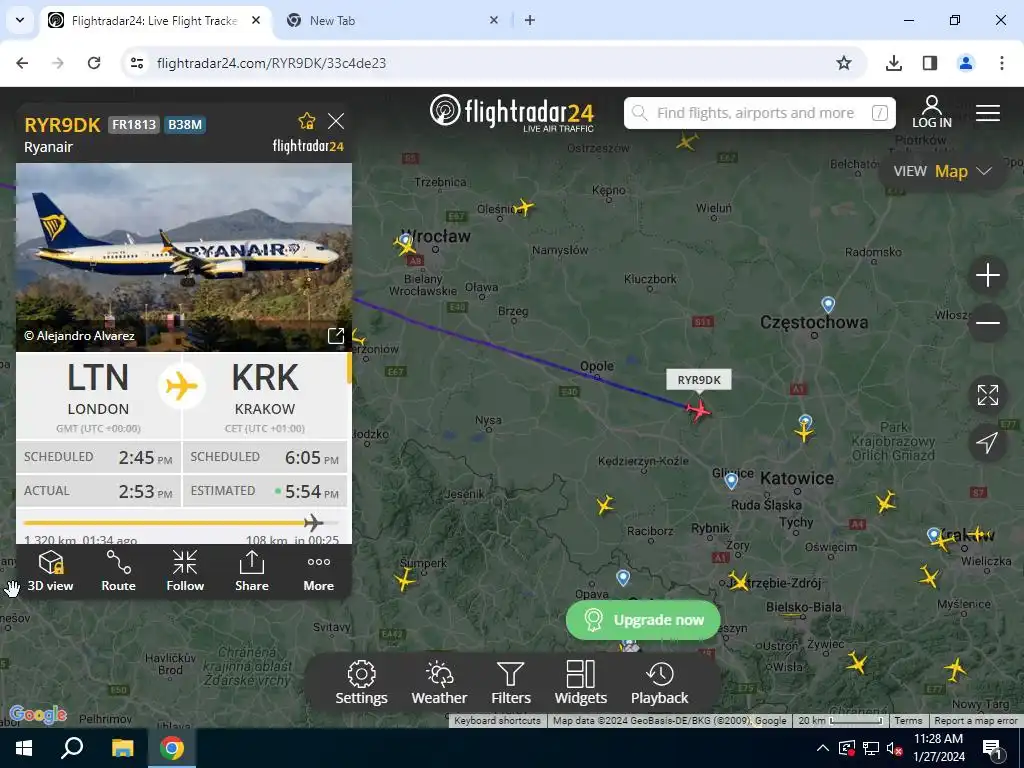
Task: Start Playback mode
Action: click(x=660, y=683)
